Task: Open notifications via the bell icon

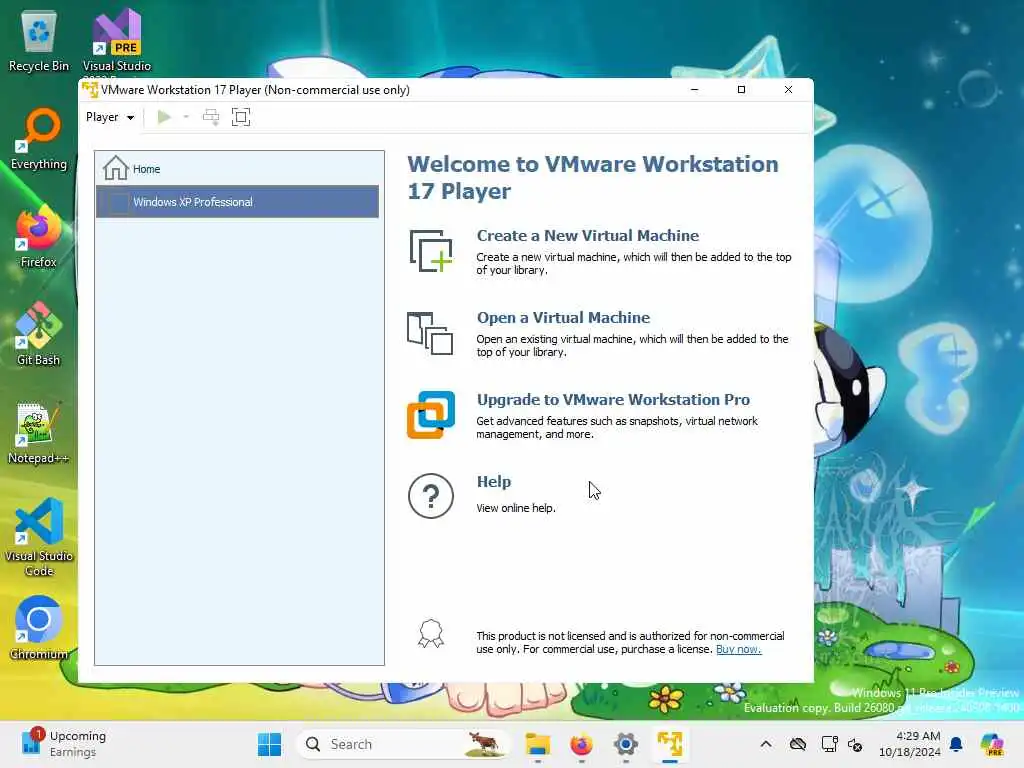Action: pyautogui.click(x=956, y=744)
